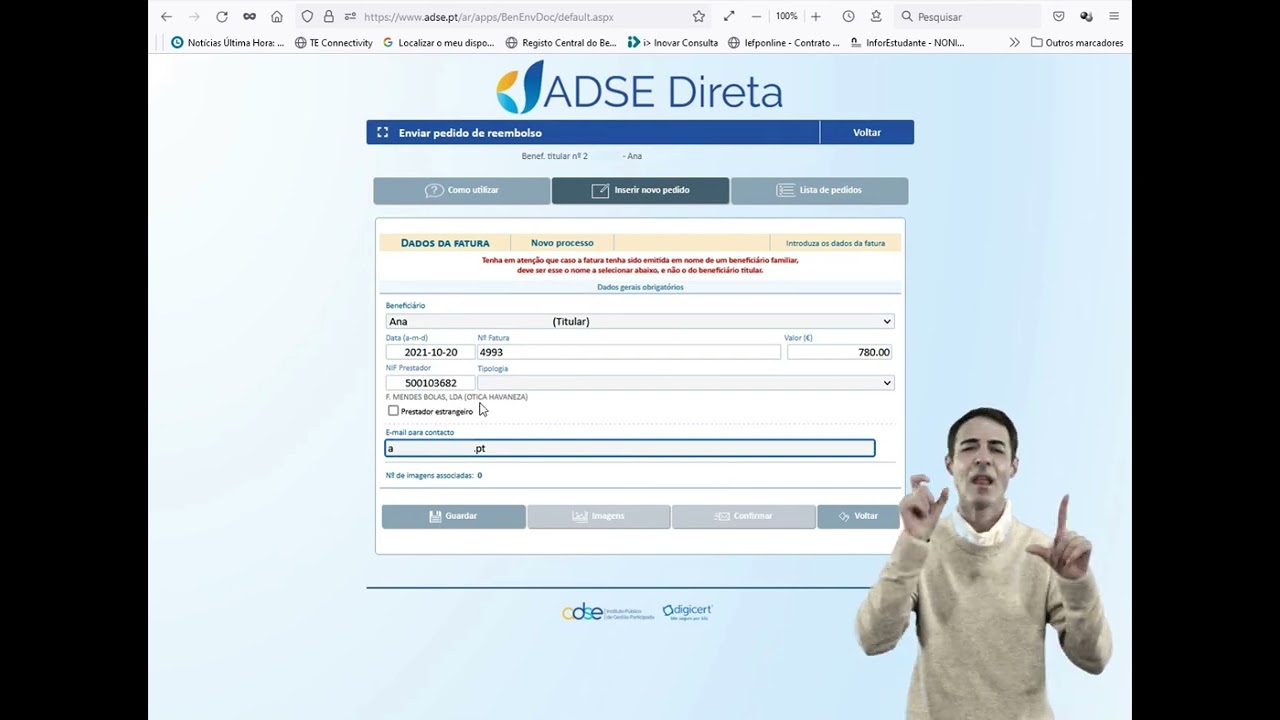1280x720 pixels.
Task: Click inside the Pesquisar search box
Action: (967, 17)
